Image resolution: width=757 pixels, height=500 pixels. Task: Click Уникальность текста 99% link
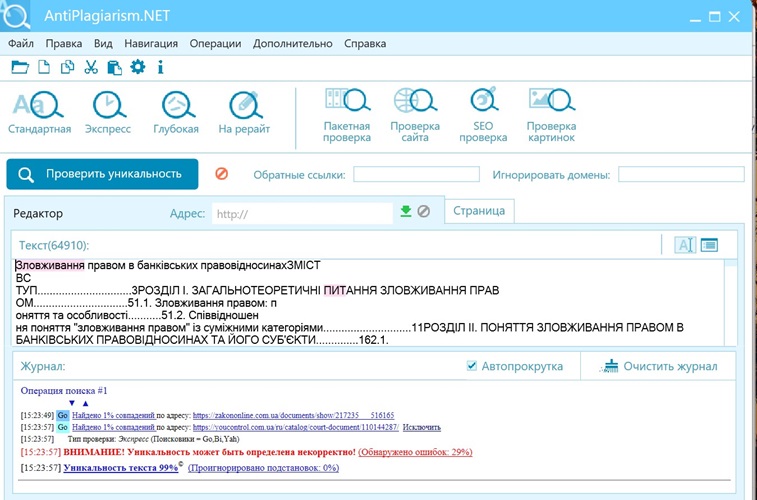[121, 468]
